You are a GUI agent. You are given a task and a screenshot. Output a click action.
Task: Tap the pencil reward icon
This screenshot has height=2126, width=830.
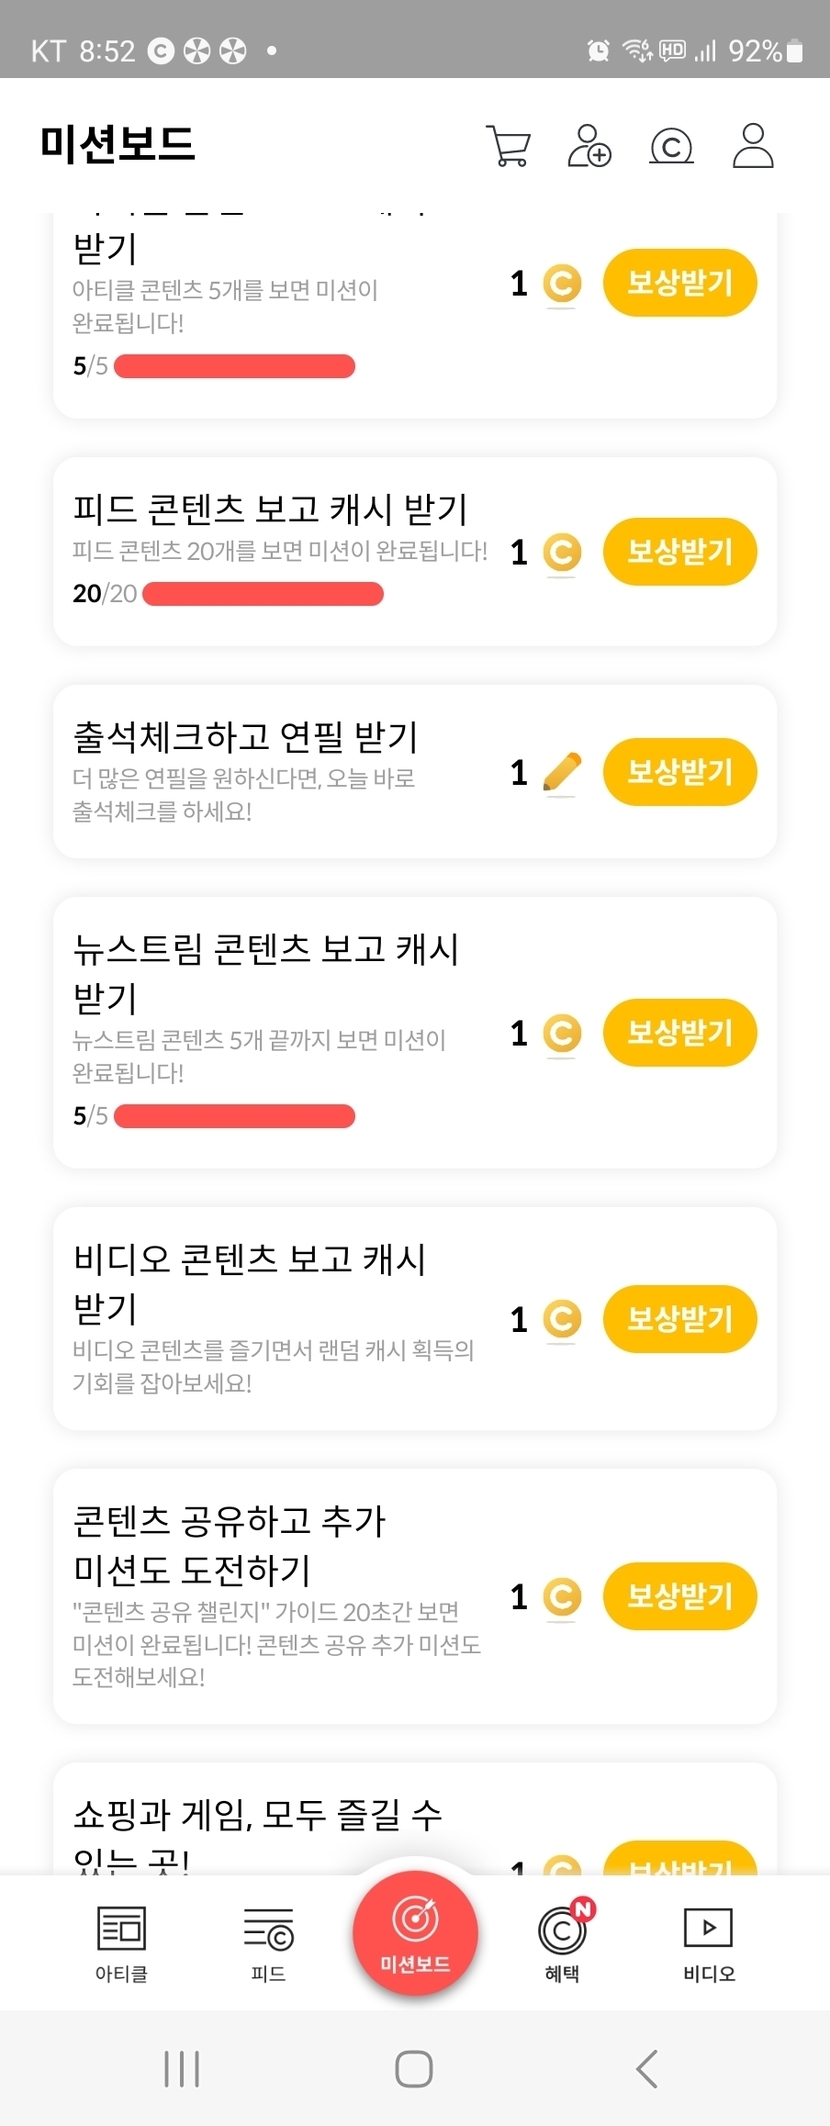[x=561, y=772]
